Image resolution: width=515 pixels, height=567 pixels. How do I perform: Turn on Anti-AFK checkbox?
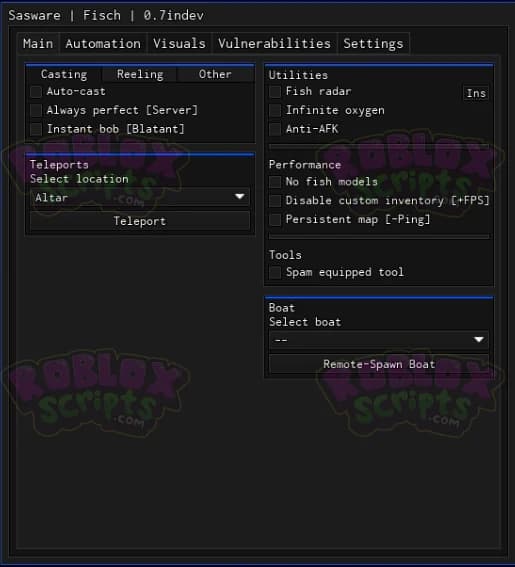(275, 129)
